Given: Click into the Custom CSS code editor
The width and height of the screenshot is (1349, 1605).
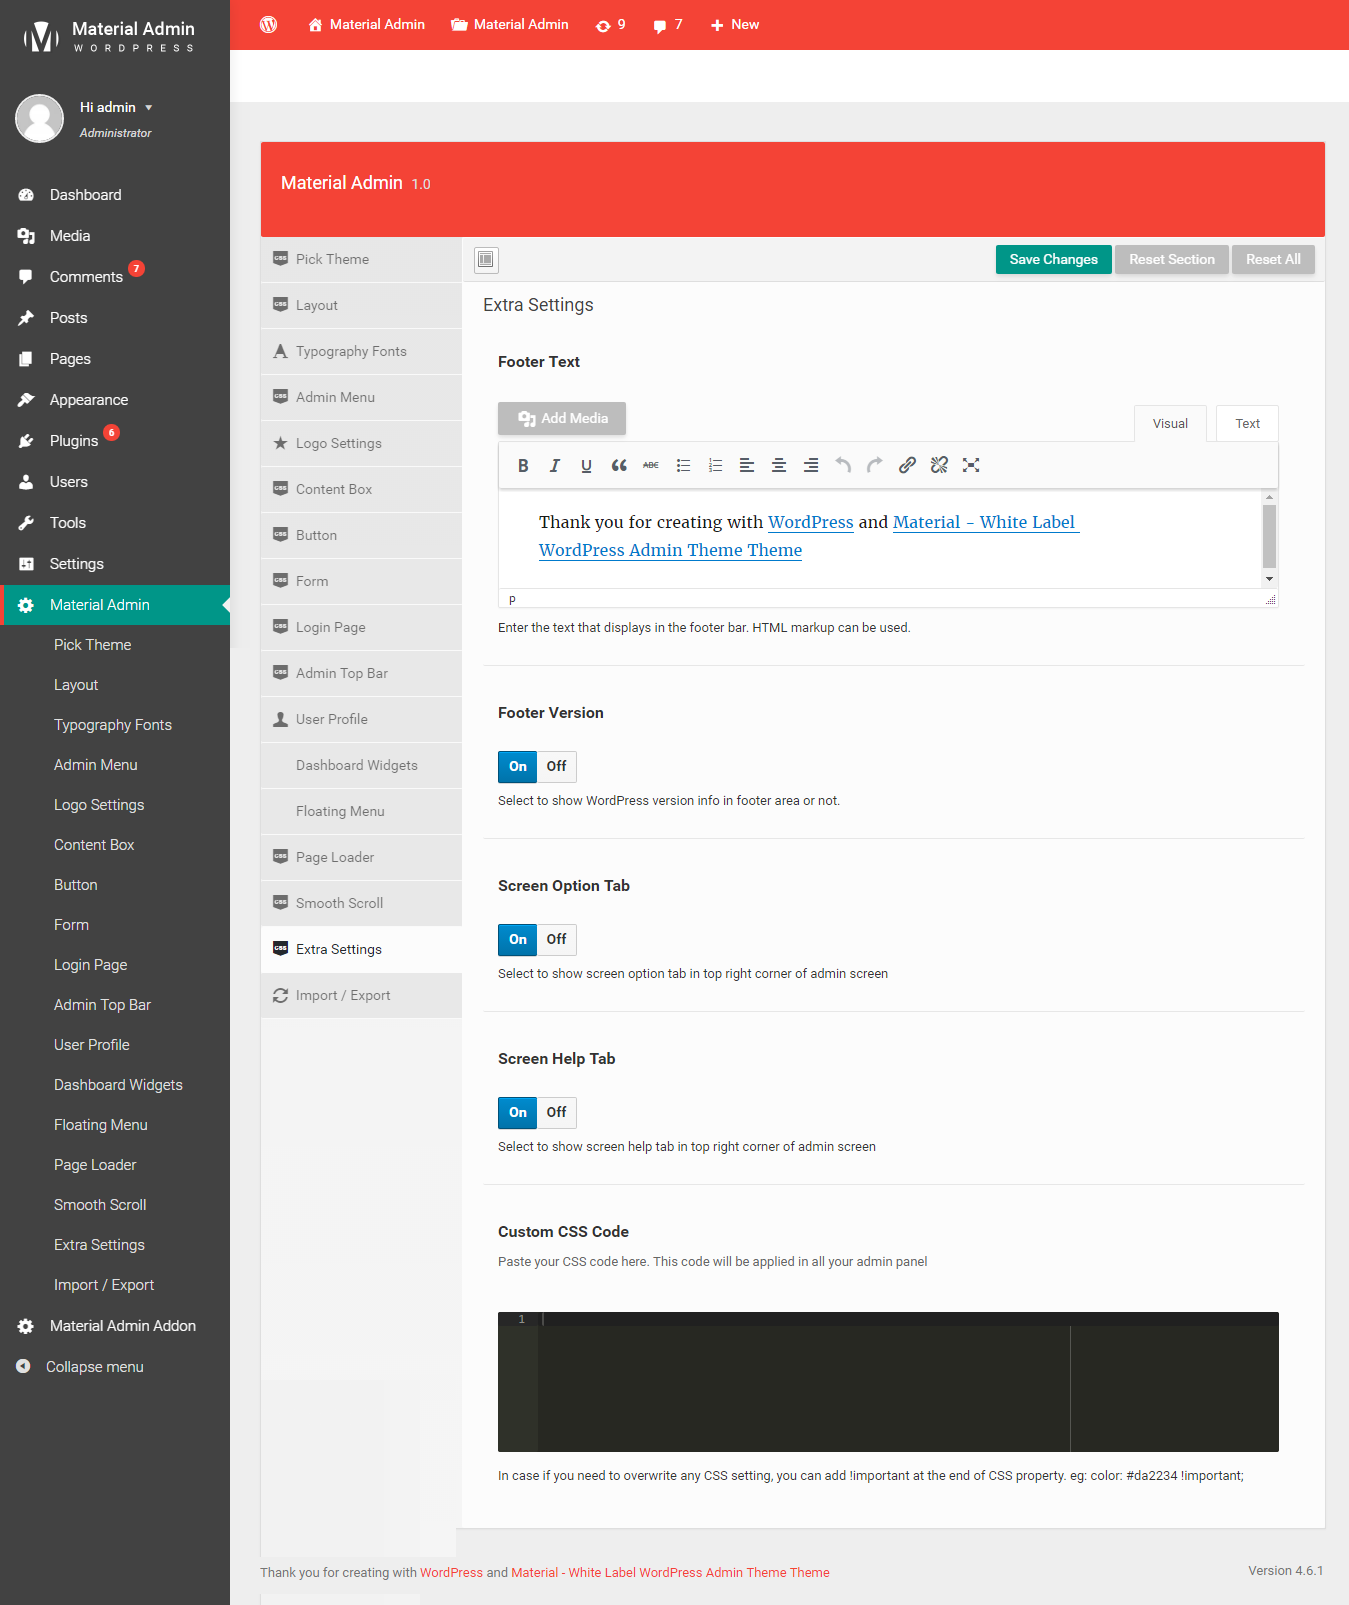Looking at the screenshot, I should 888,1382.
